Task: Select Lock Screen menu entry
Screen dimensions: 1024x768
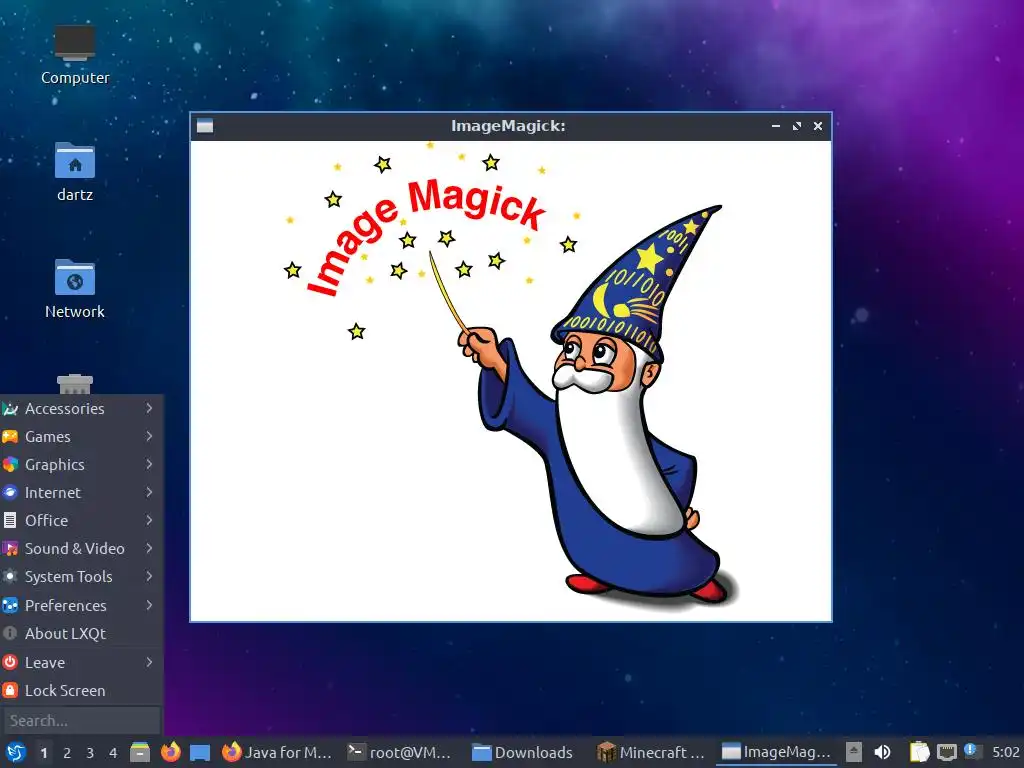Action: (81, 691)
